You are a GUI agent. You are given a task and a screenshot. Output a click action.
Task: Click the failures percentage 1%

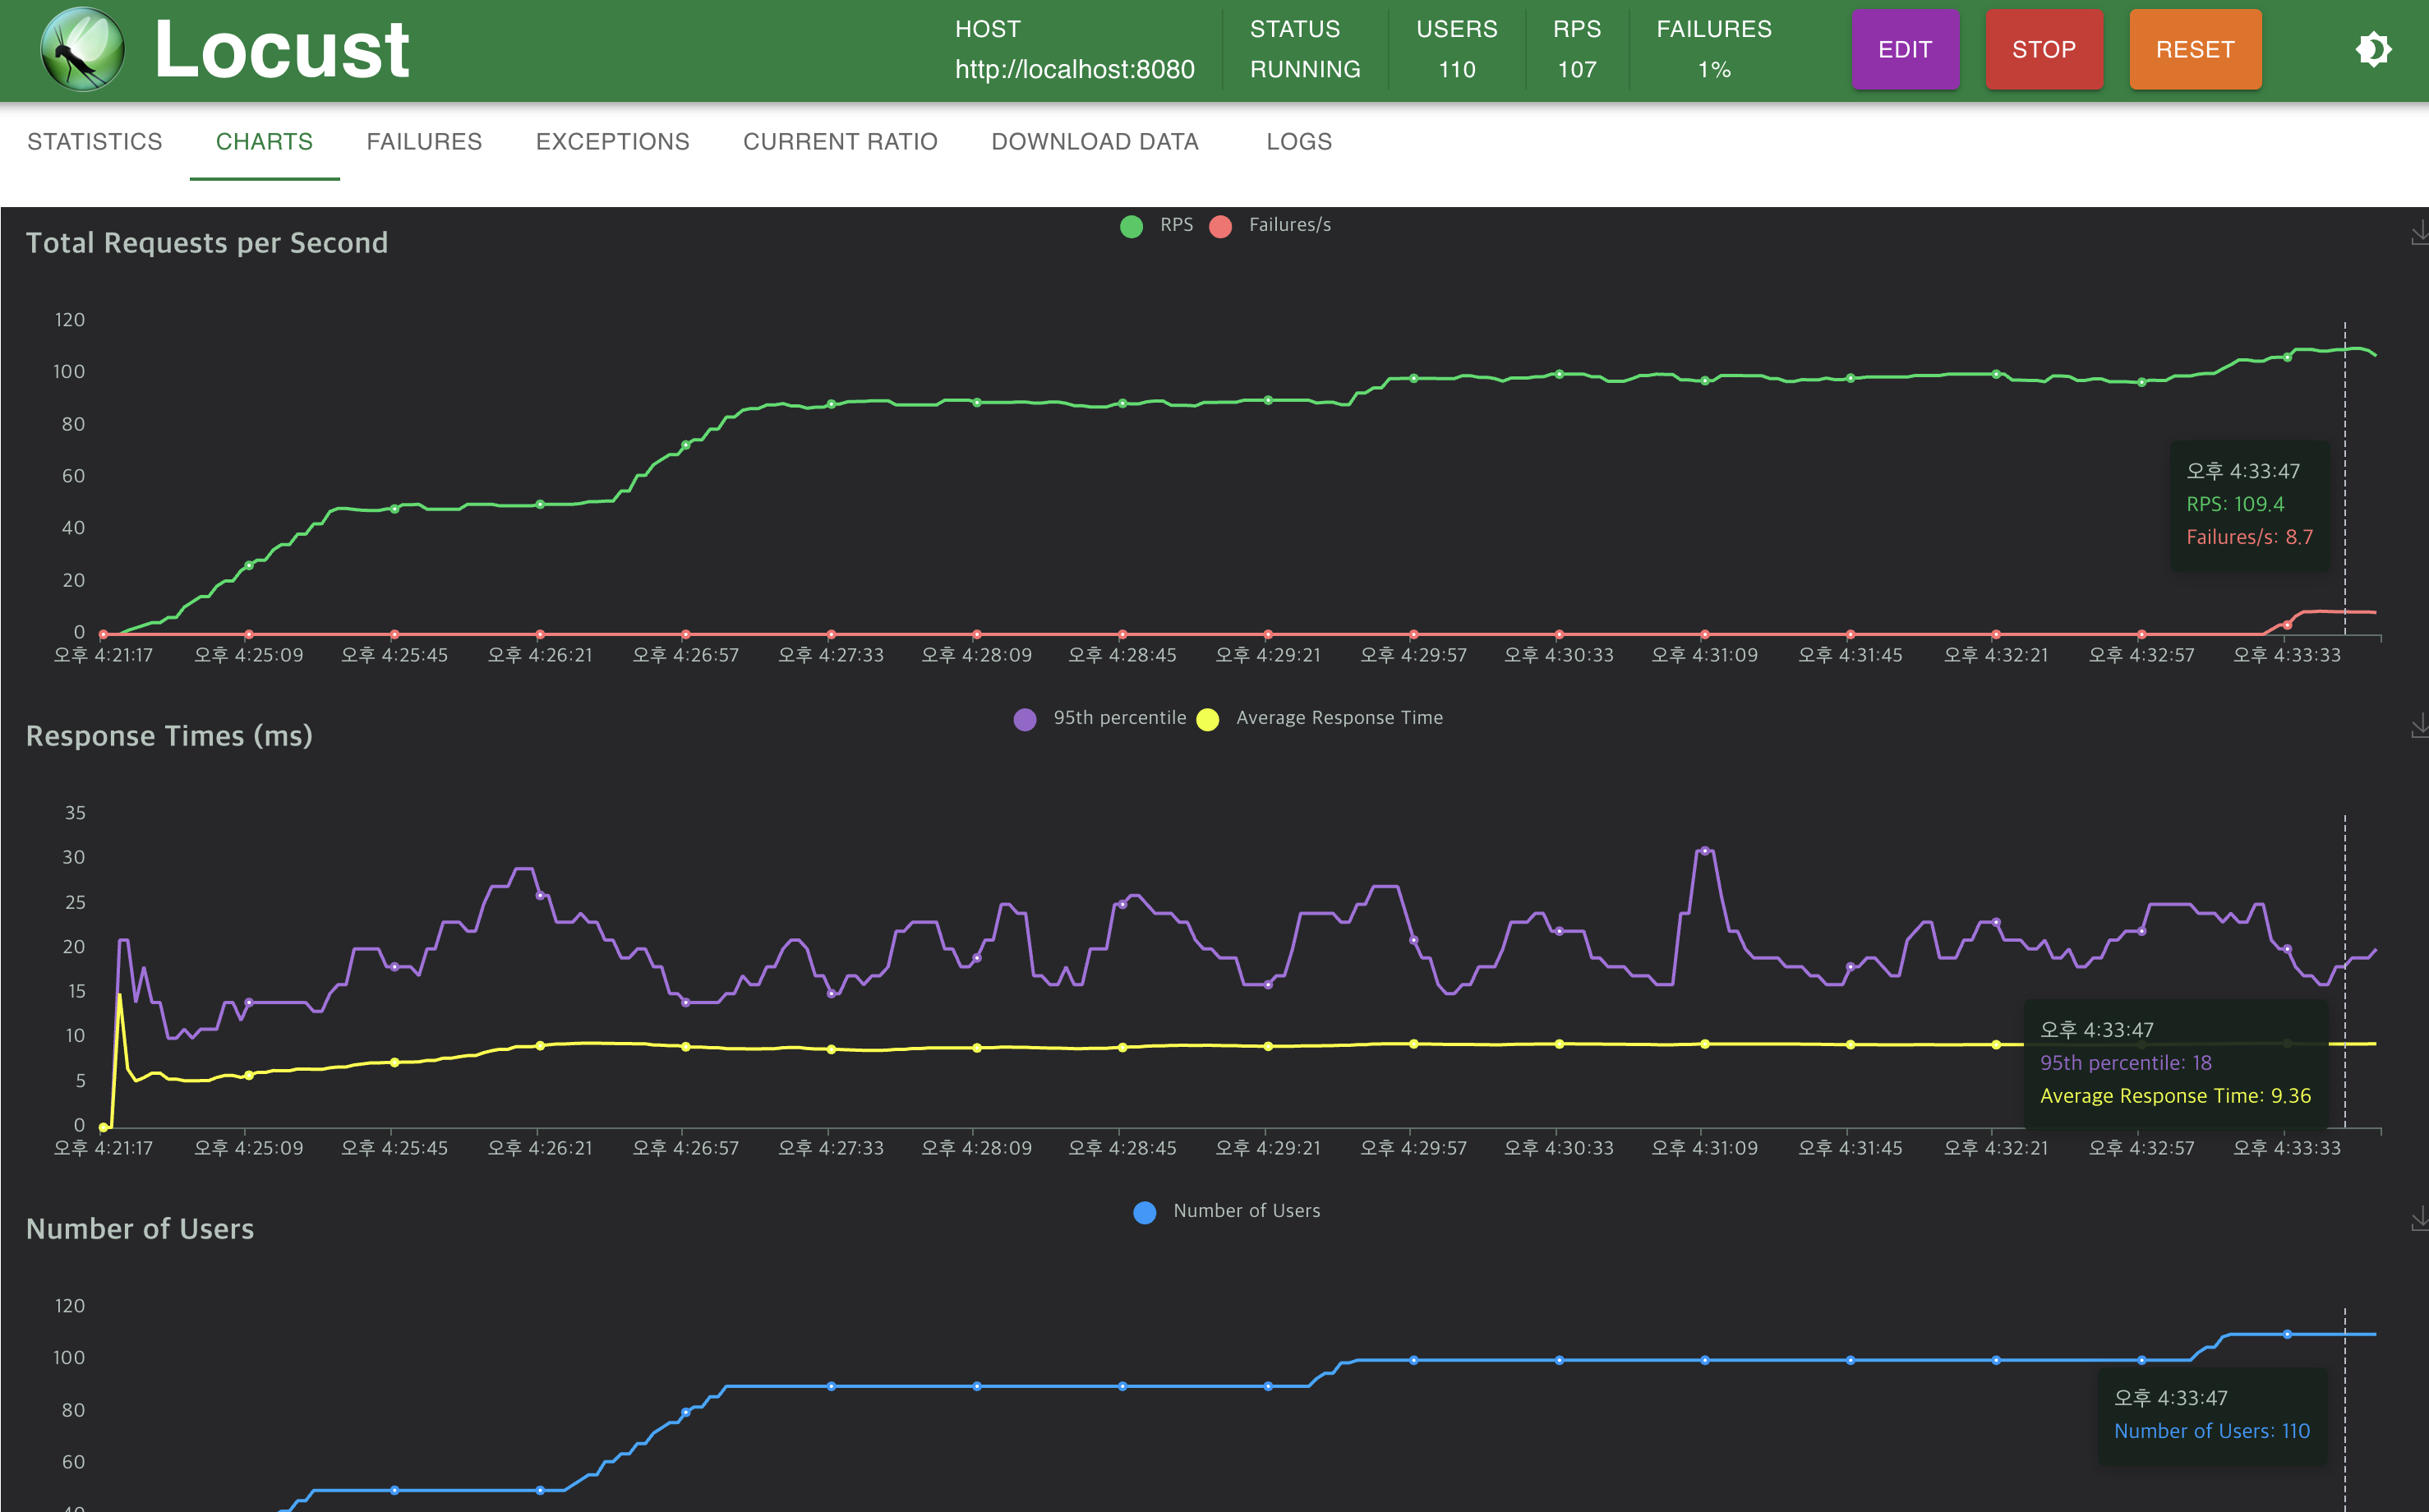coord(1714,69)
